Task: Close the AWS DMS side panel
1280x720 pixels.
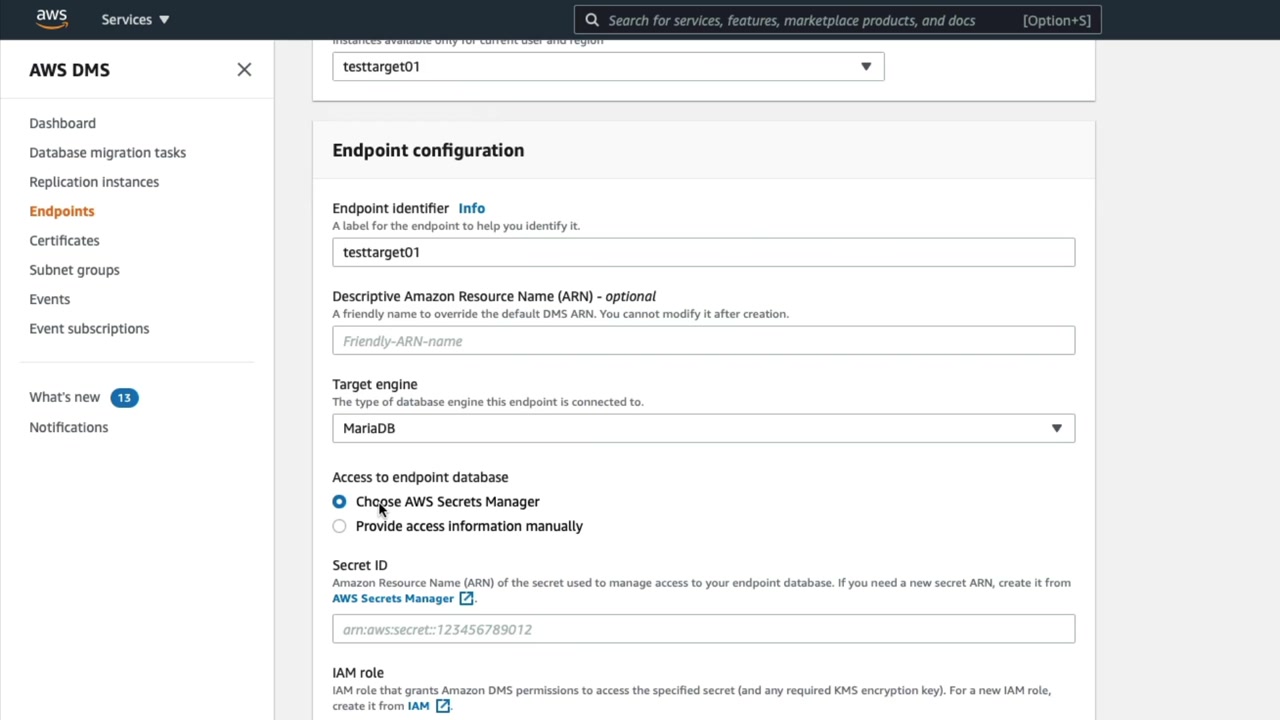Action: pyautogui.click(x=244, y=69)
